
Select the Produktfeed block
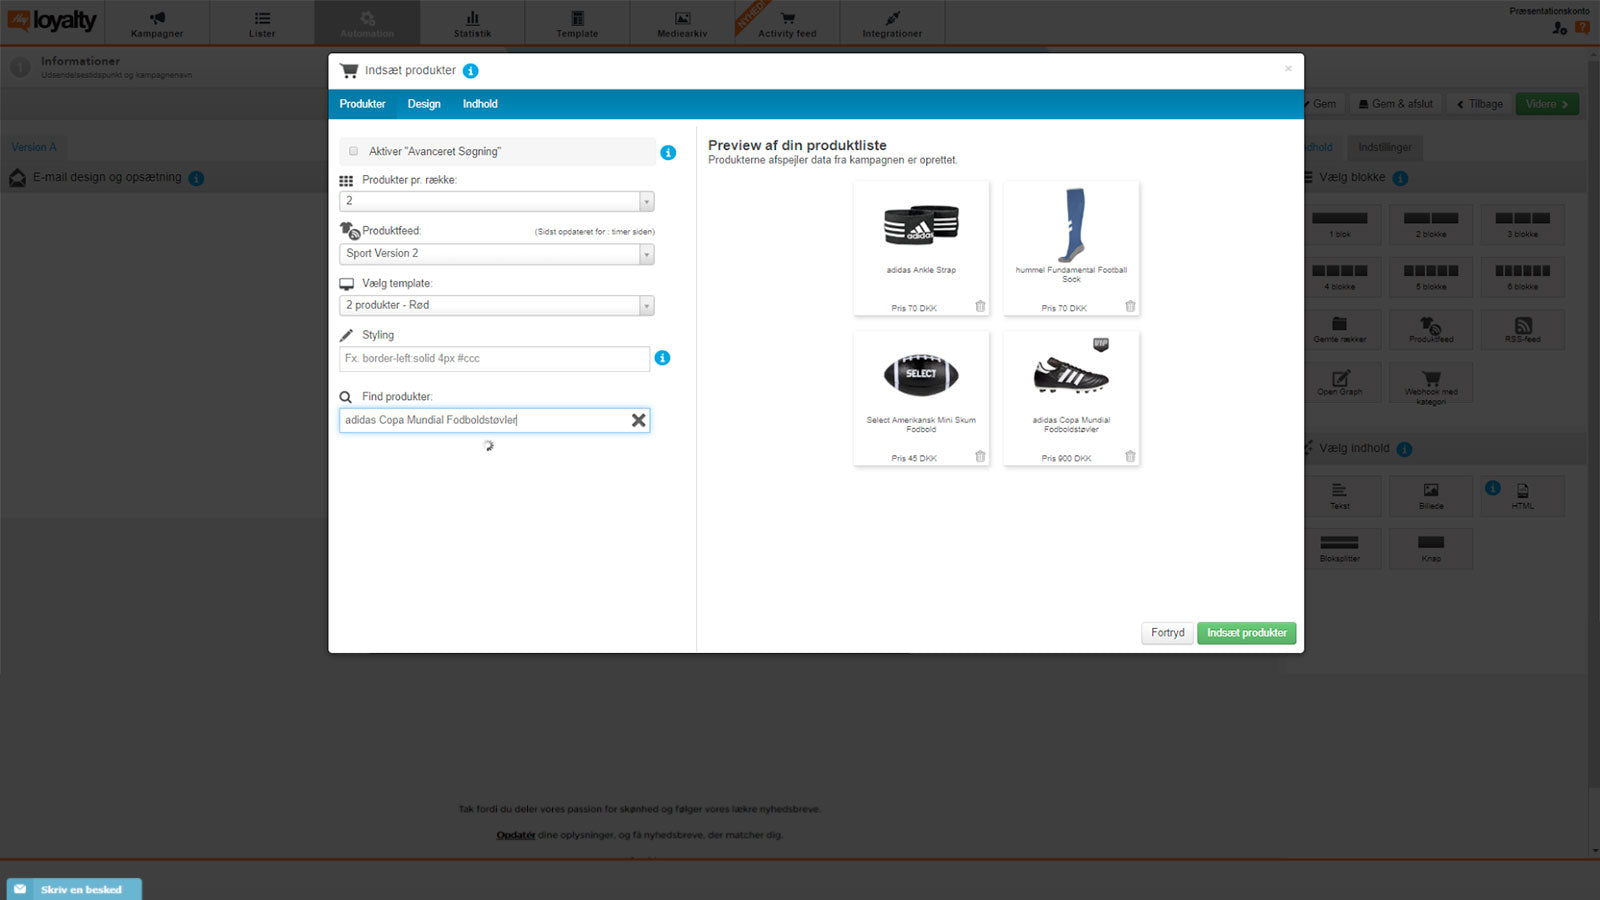tap(1431, 330)
